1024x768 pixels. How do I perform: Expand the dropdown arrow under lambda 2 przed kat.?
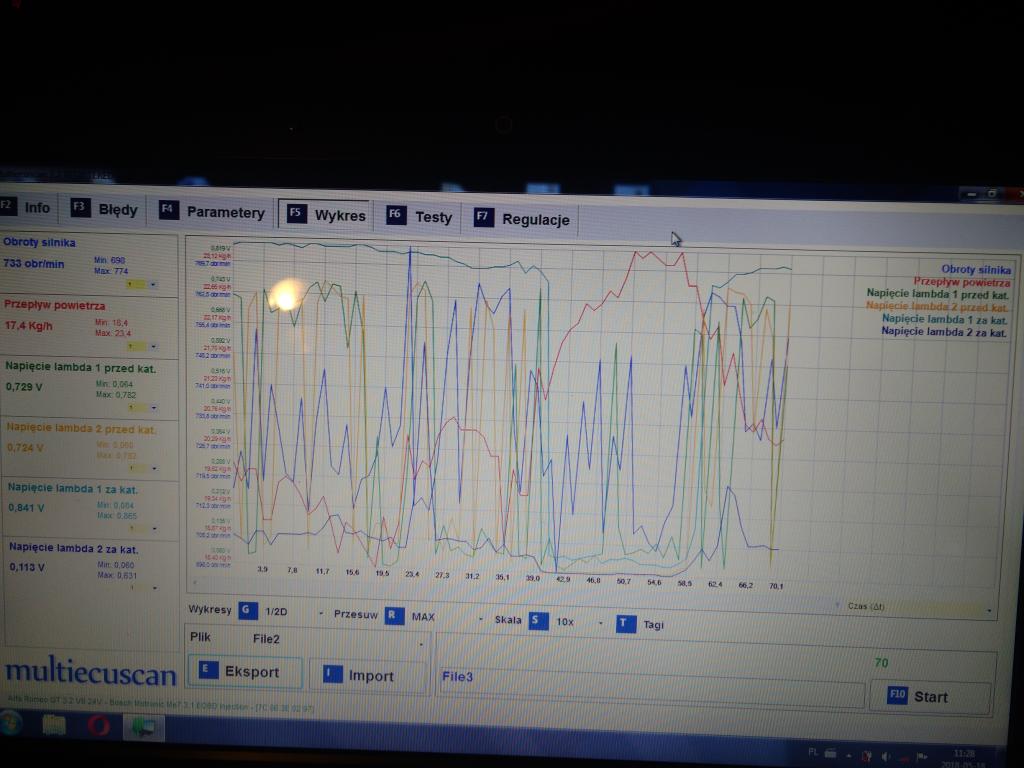click(155, 468)
